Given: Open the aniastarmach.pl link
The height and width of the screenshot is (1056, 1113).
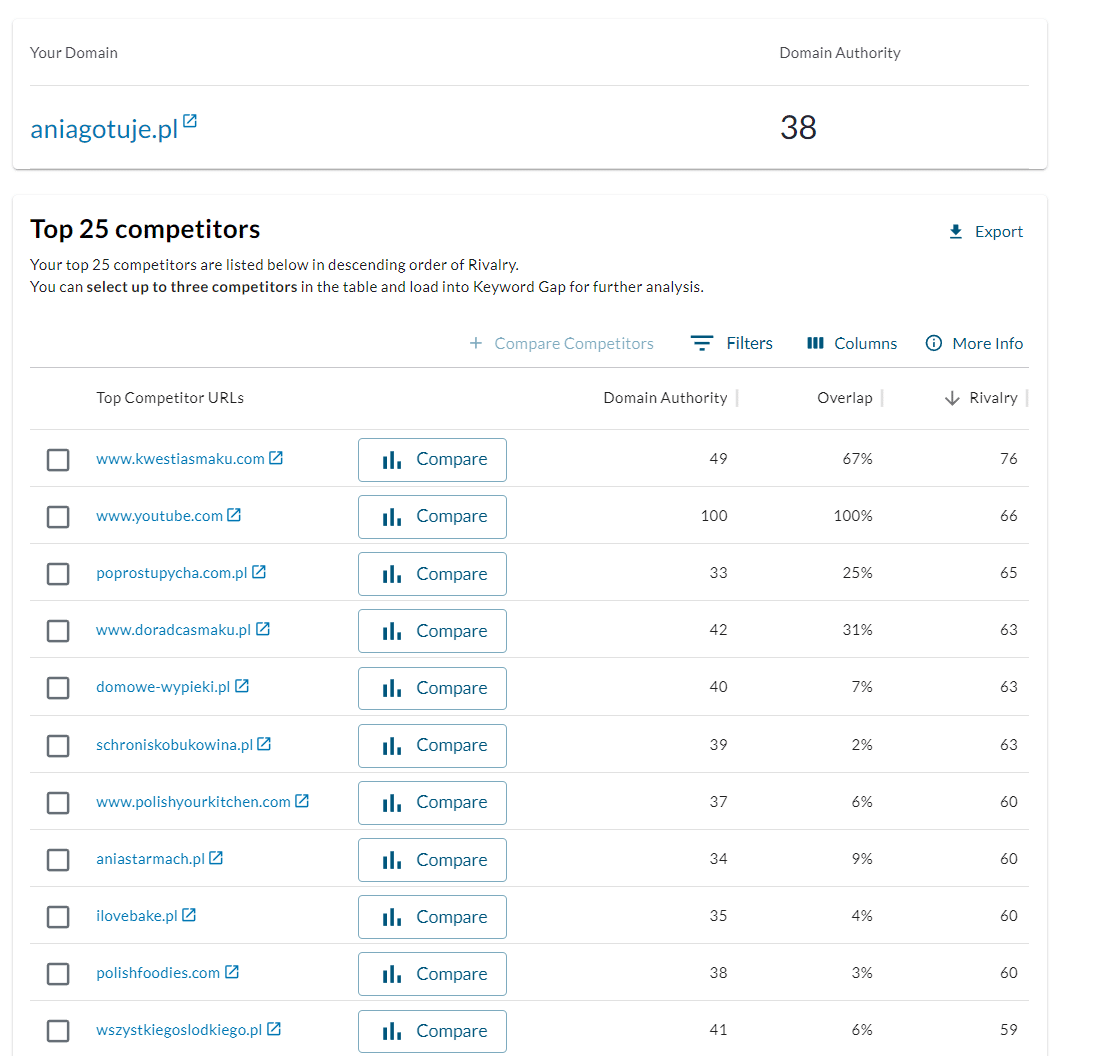Looking at the screenshot, I should pyautogui.click(x=150, y=859).
